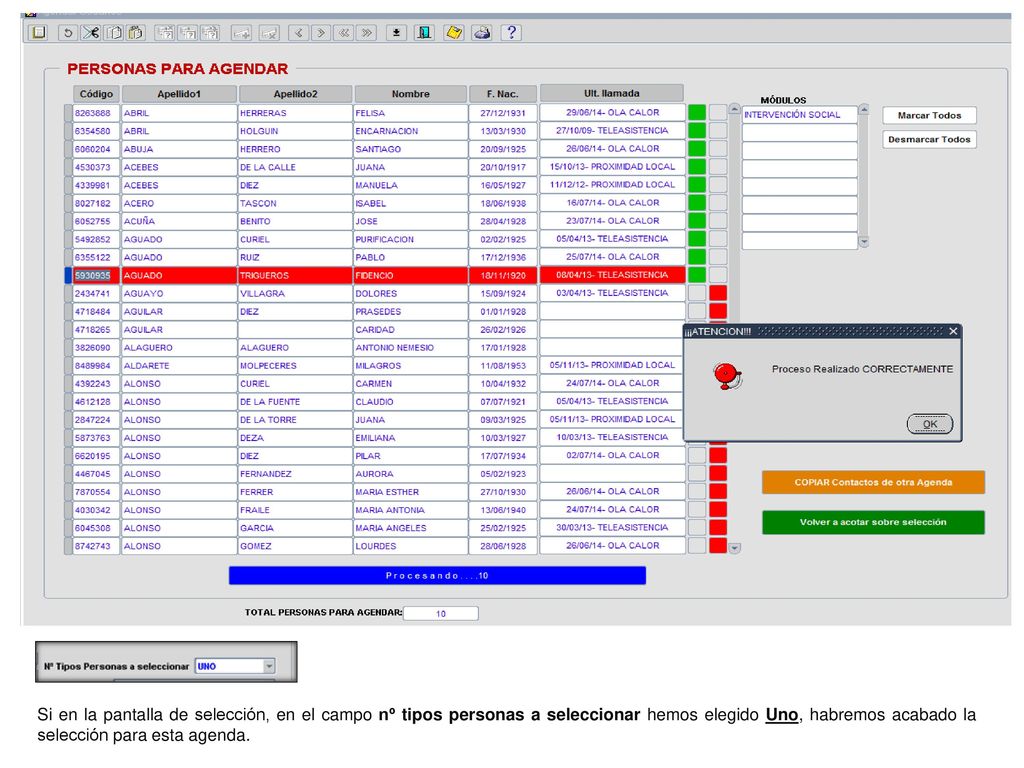Image resolution: width=1024 pixels, height=768 pixels.
Task: Toggle green box for AGUADO TRIGUEROS FIDENCIO row
Action: (697, 275)
